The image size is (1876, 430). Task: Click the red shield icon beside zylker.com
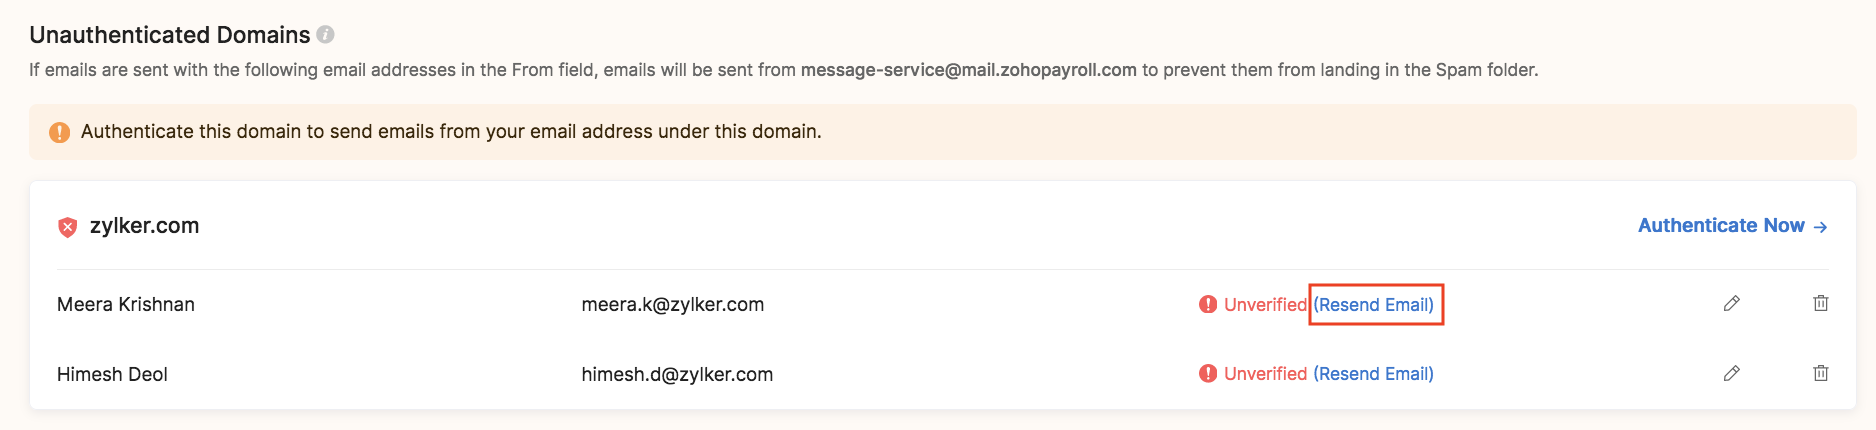68,227
